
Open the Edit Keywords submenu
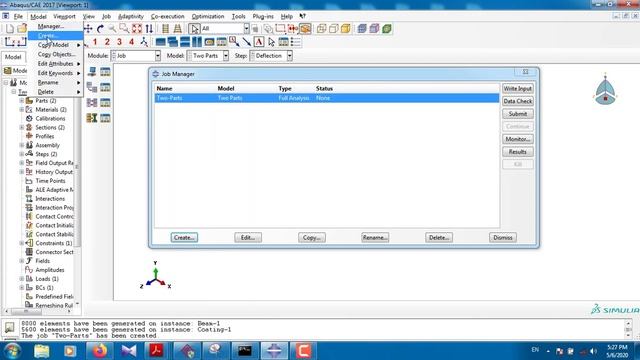[56, 73]
